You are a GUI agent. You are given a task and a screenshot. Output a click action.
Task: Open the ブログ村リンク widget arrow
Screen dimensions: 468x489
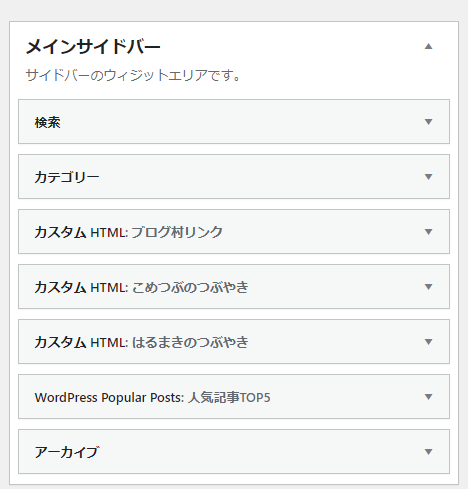coord(428,232)
